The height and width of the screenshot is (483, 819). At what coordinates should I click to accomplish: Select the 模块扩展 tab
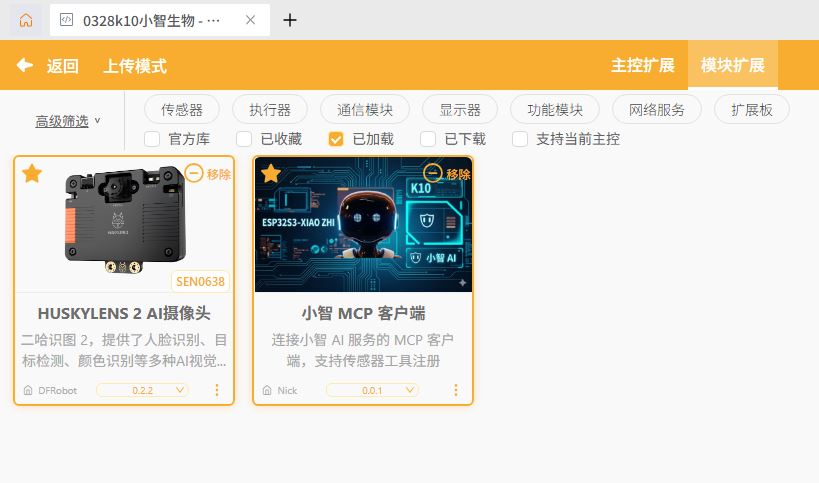(x=733, y=65)
